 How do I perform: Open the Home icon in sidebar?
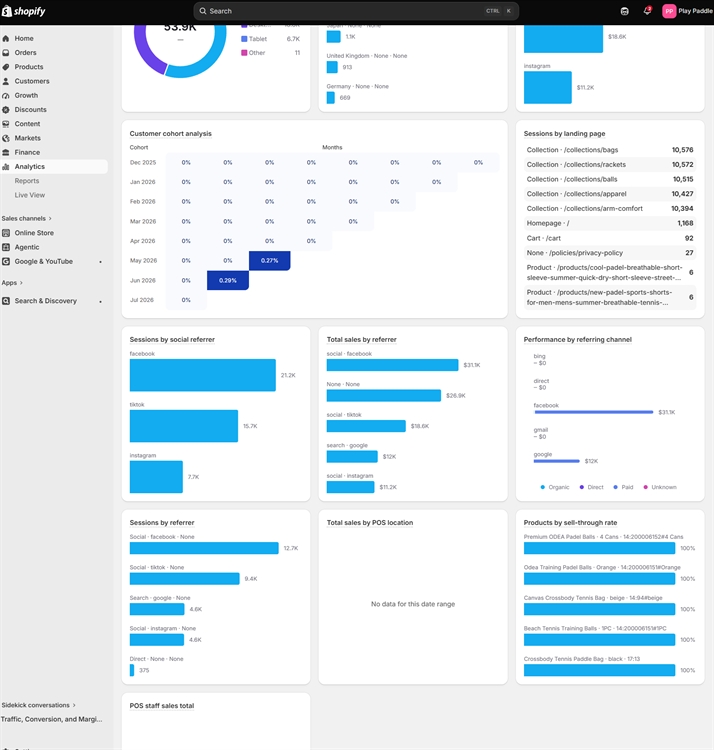[x=6, y=38]
